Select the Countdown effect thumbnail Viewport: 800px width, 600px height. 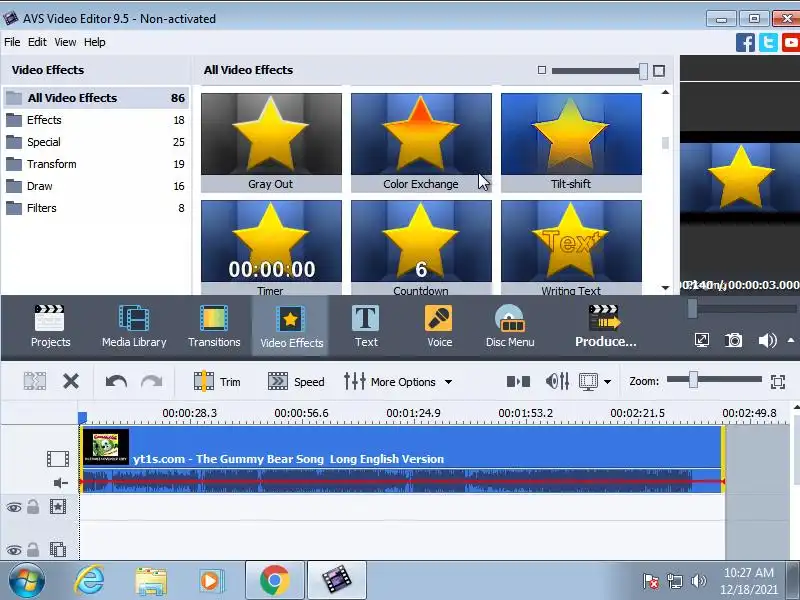click(421, 247)
